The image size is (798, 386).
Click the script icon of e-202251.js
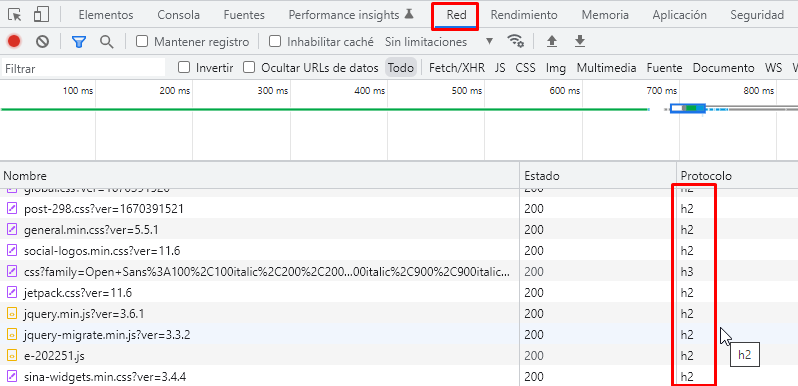tap(12, 355)
